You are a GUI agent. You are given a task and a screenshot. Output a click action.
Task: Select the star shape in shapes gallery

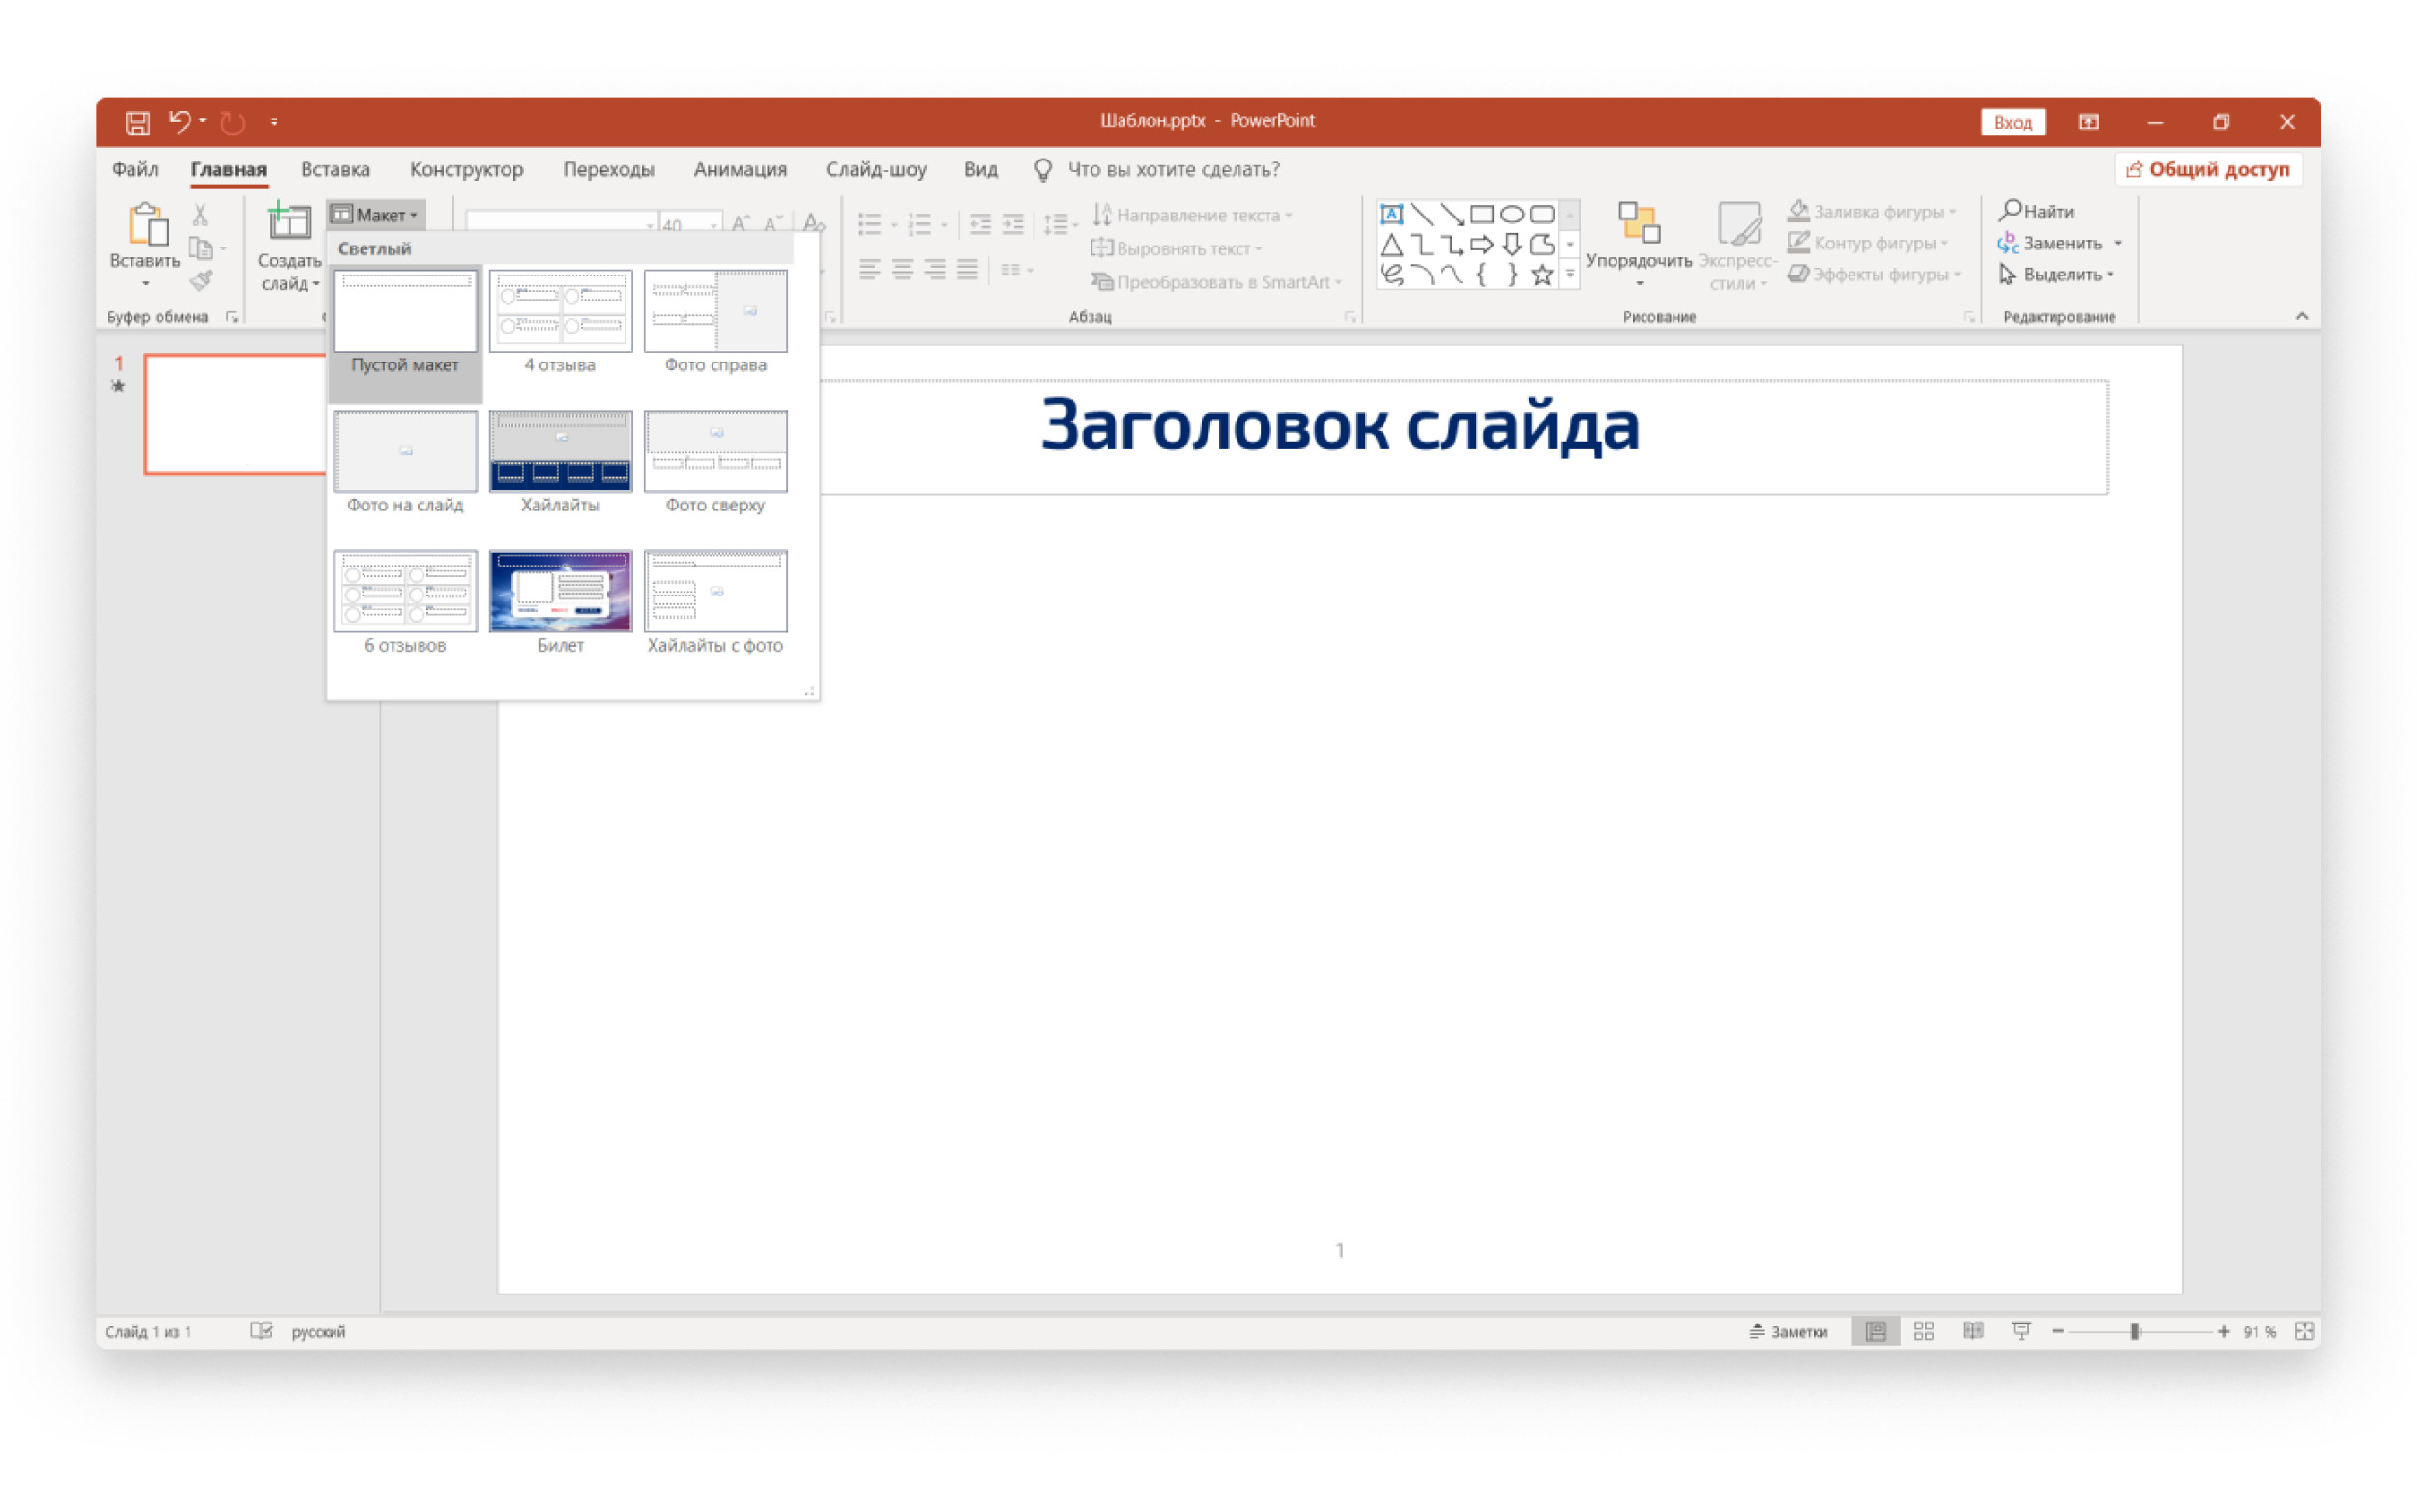[x=1541, y=275]
